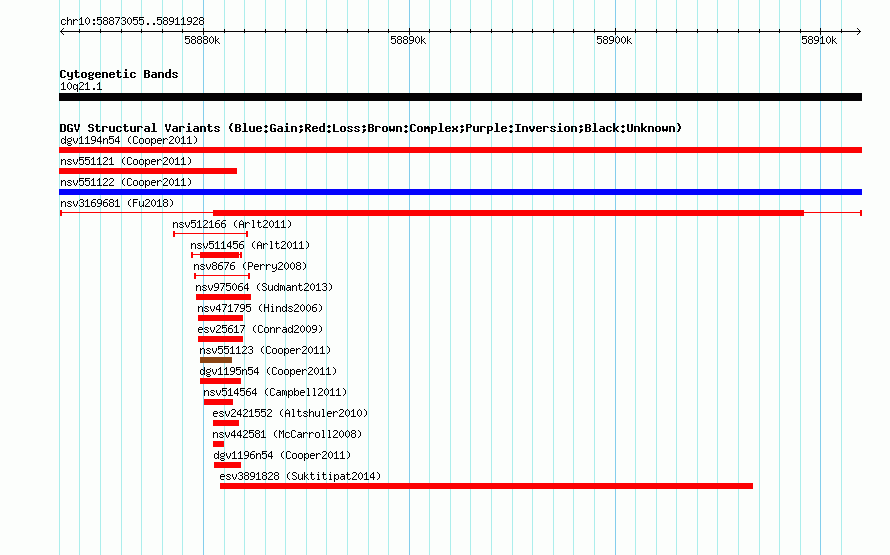The image size is (890, 555).
Task: Open nsv471795 (Hinds2006) variant label
Action: point(260,308)
